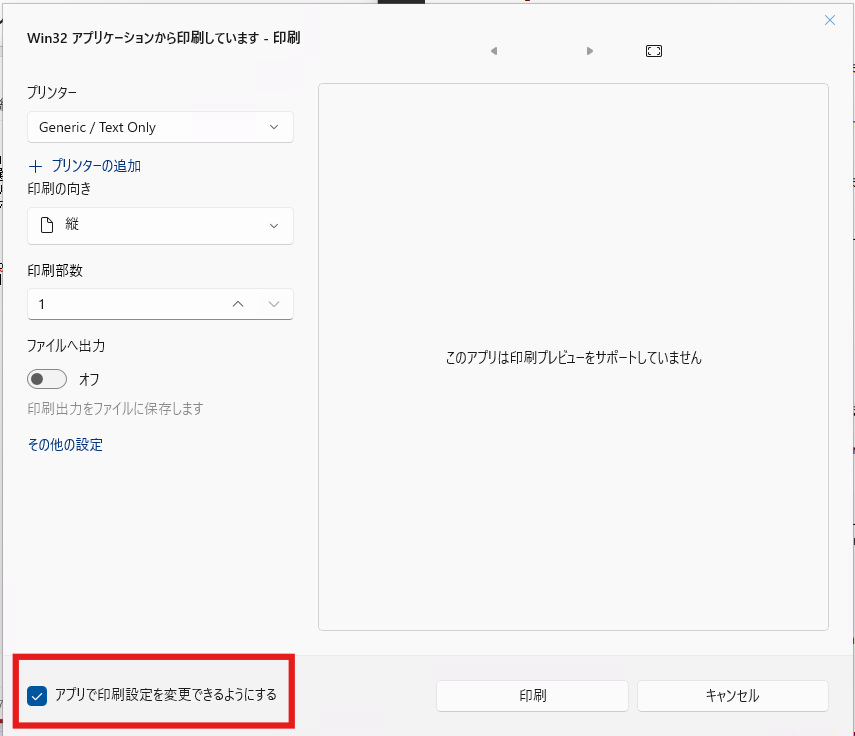Uncheck アプリで印刷設定を変更できるようにする checkbox
The width and height of the screenshot is (855, 736).
tap(39, 695)
